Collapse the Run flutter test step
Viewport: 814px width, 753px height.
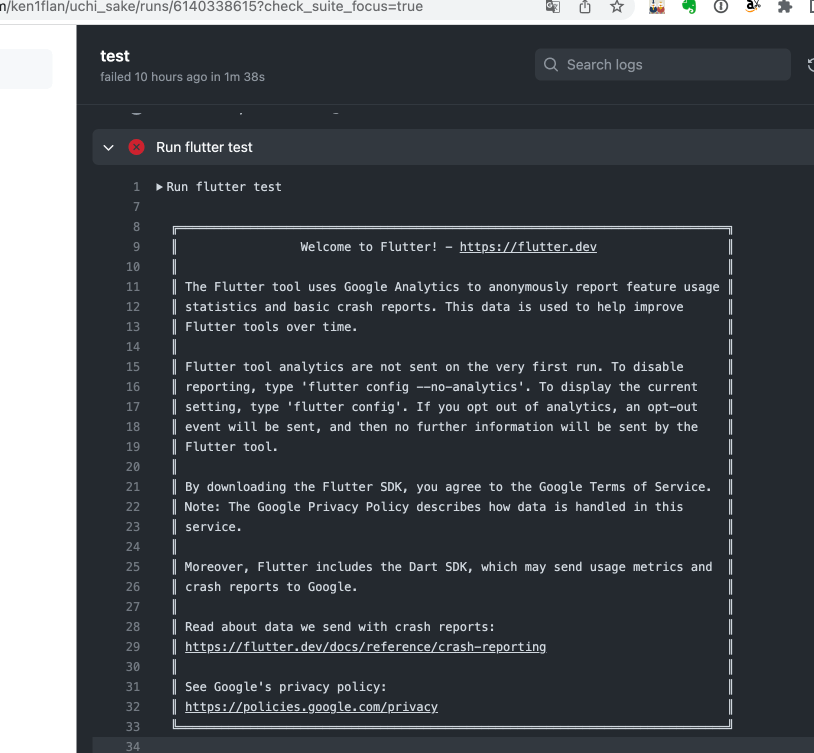point(108,147)
